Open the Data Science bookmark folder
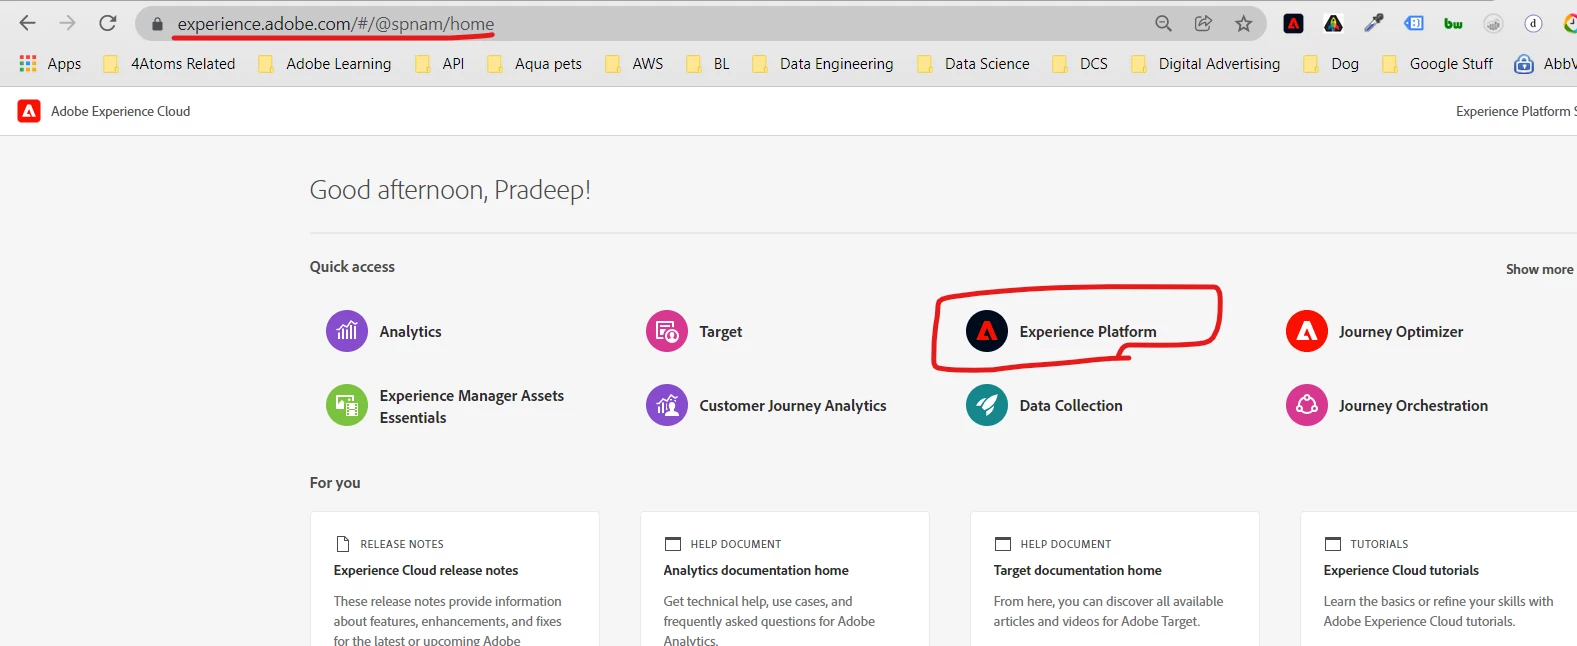The width and height of the screenshot is (1577, 646). (973, 64)
